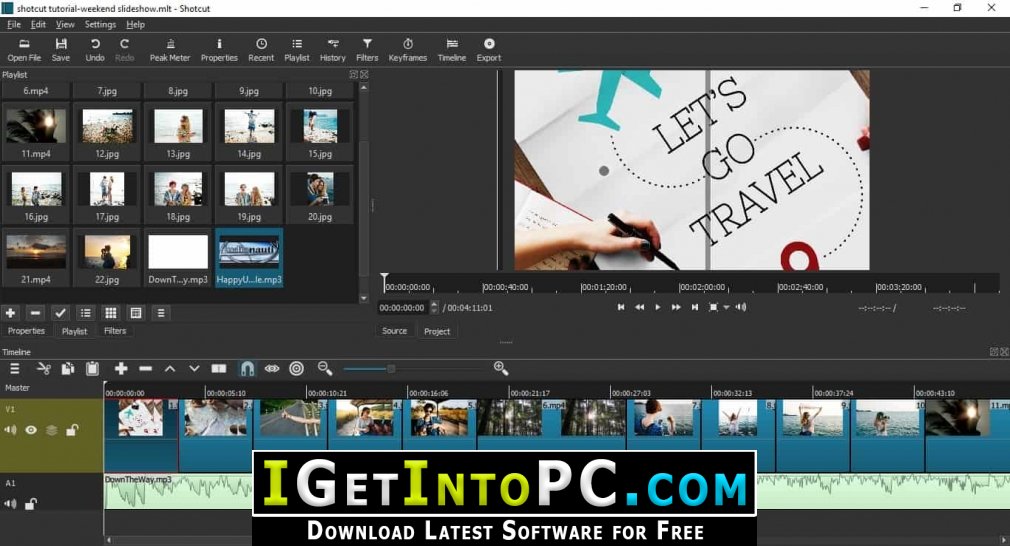
Task: Show Recent files panel
Action: pos(261,50)
